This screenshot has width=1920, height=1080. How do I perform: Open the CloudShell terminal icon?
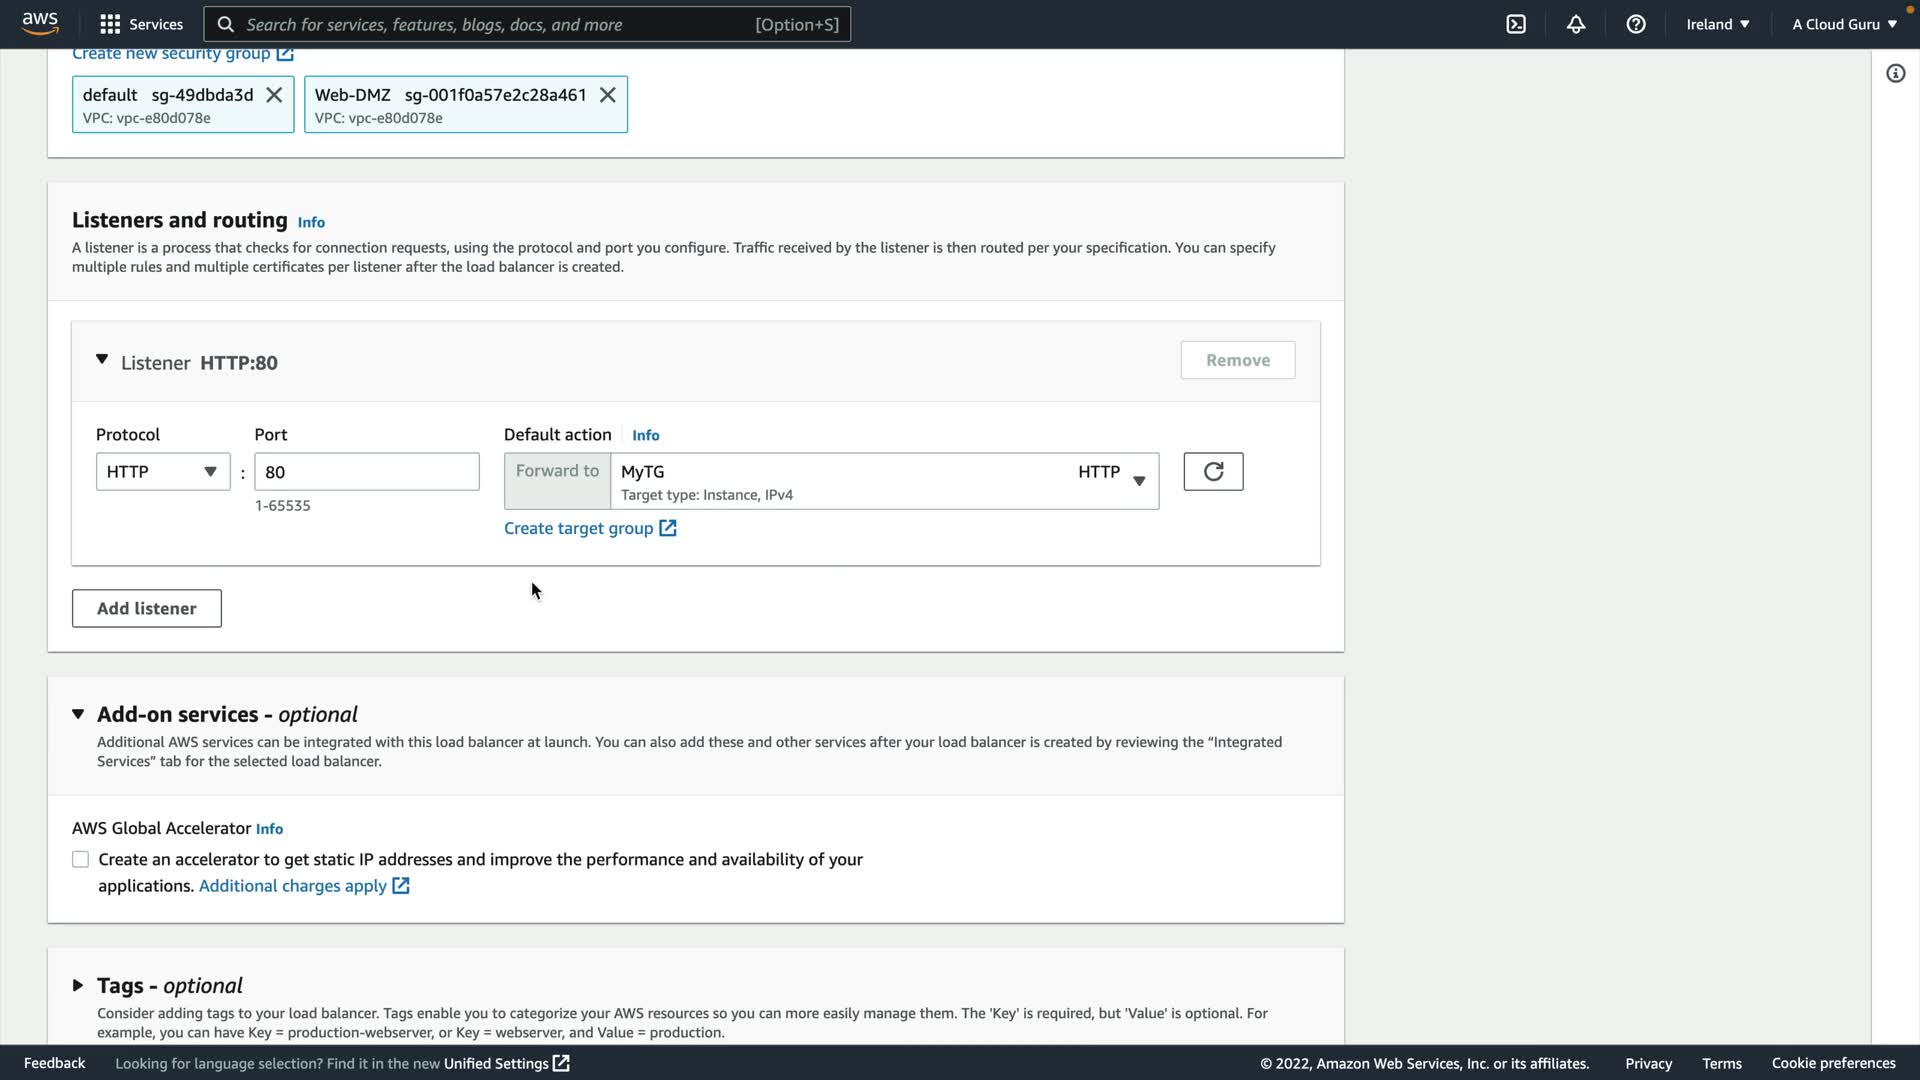click(x=1516, y=24)
